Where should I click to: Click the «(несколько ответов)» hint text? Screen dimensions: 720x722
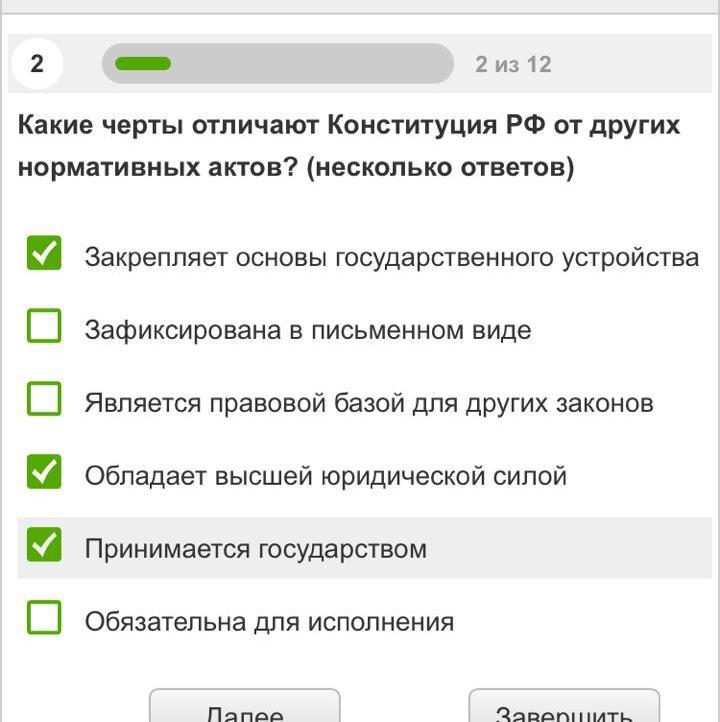point(440,167)
